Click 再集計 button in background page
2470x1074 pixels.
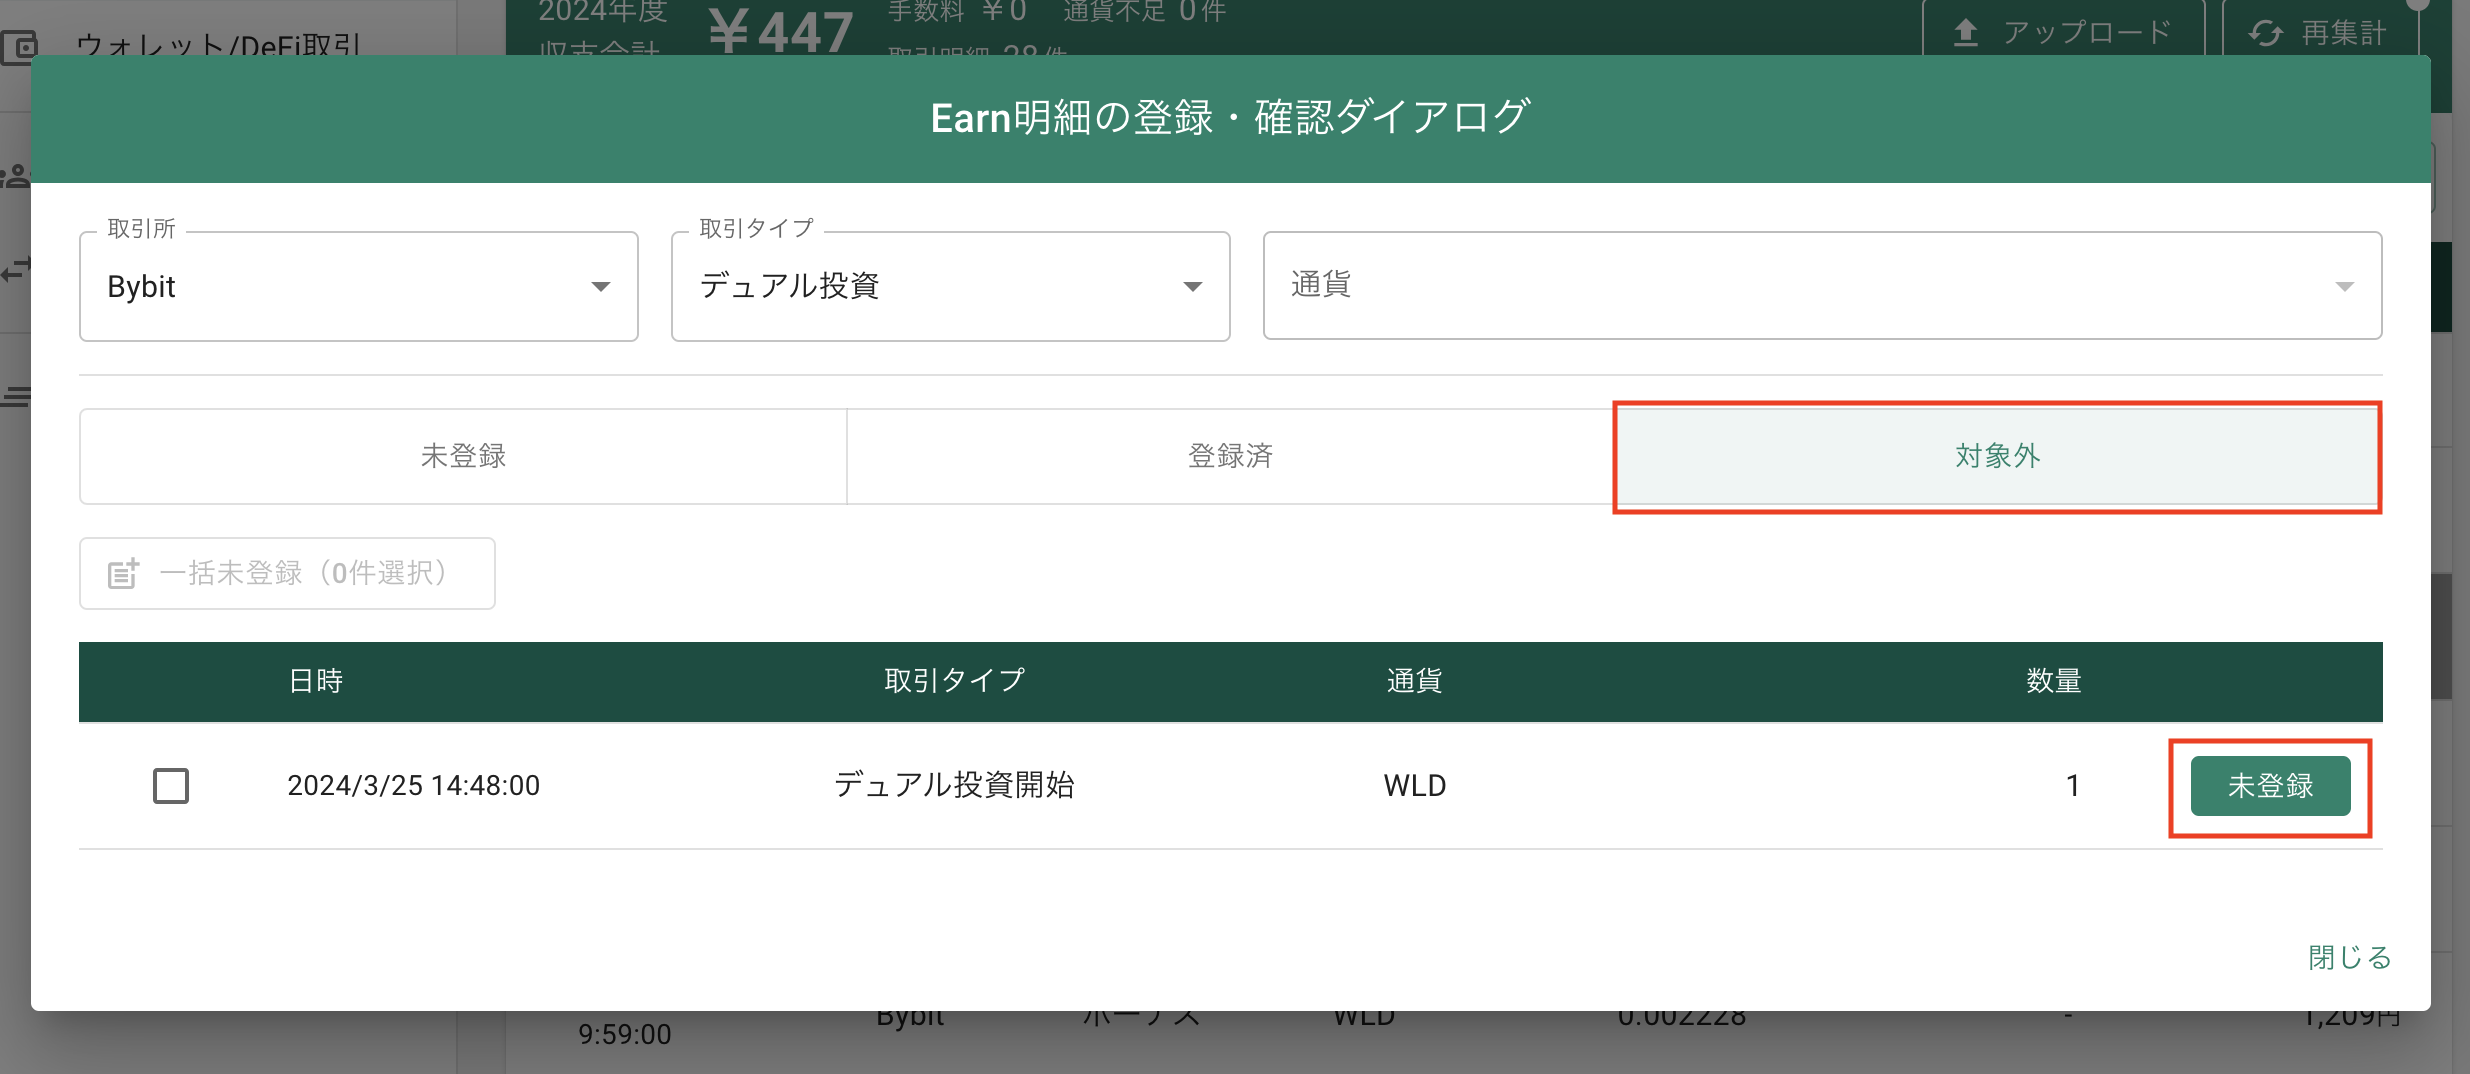pos(2320,30)
